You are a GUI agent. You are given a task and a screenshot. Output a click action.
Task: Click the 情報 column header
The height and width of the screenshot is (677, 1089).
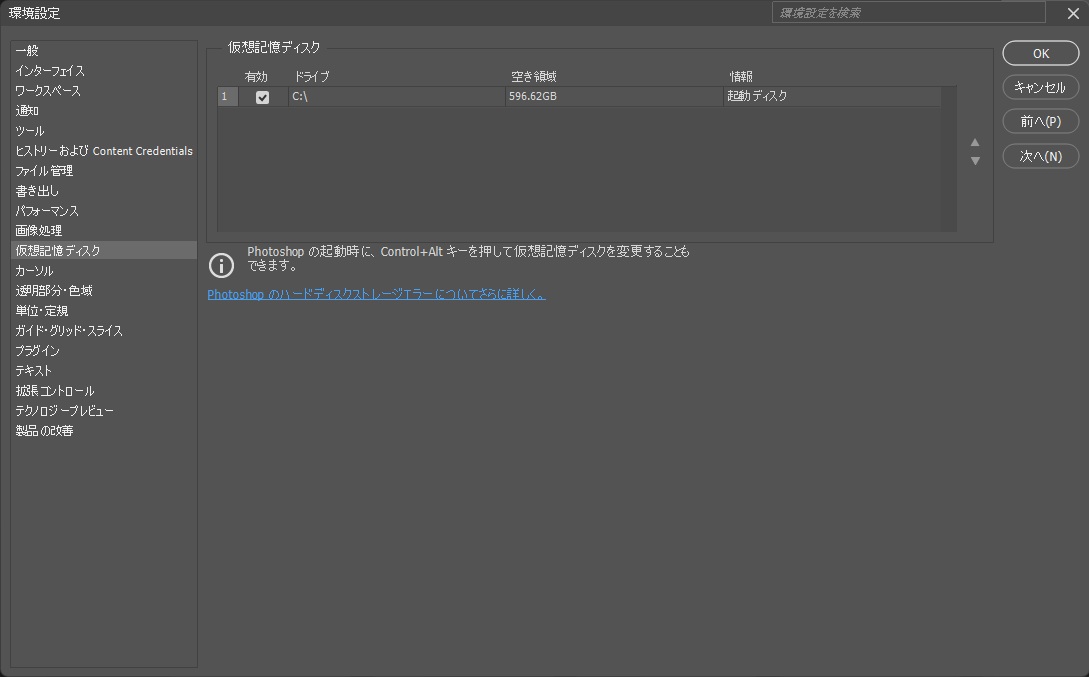tap(740, 76)
